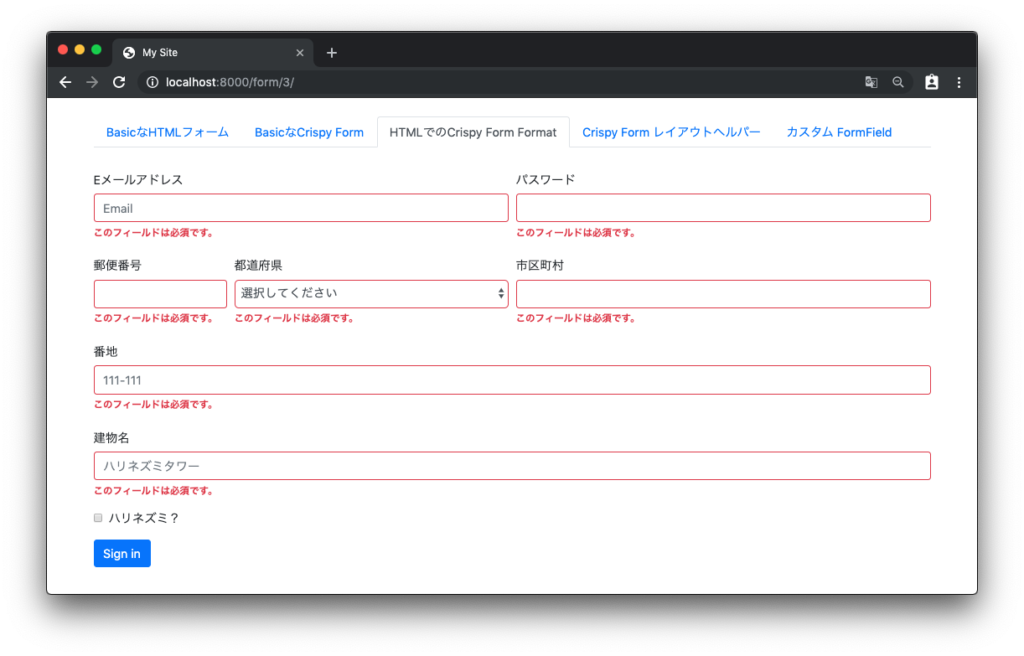The width and height of the screenshot is (1024, 656).
Task: Check the ハリネズミ？ checkbox
Action: point(97,517)
